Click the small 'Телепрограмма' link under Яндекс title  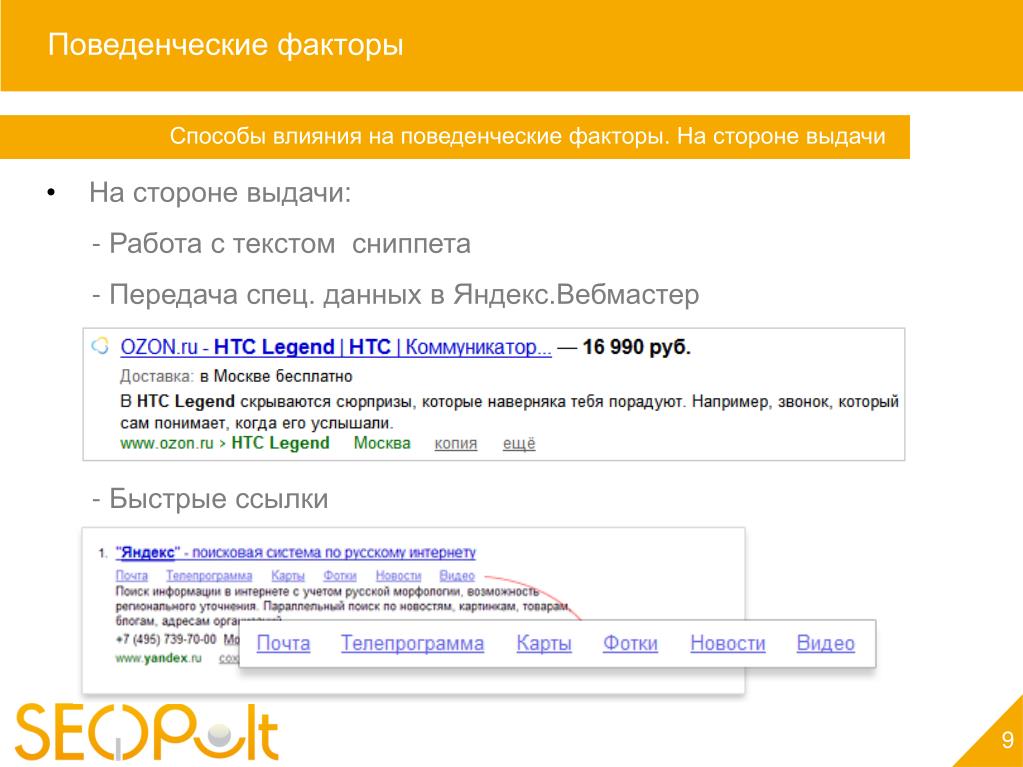pyautogui.click(x=209, y=576)
